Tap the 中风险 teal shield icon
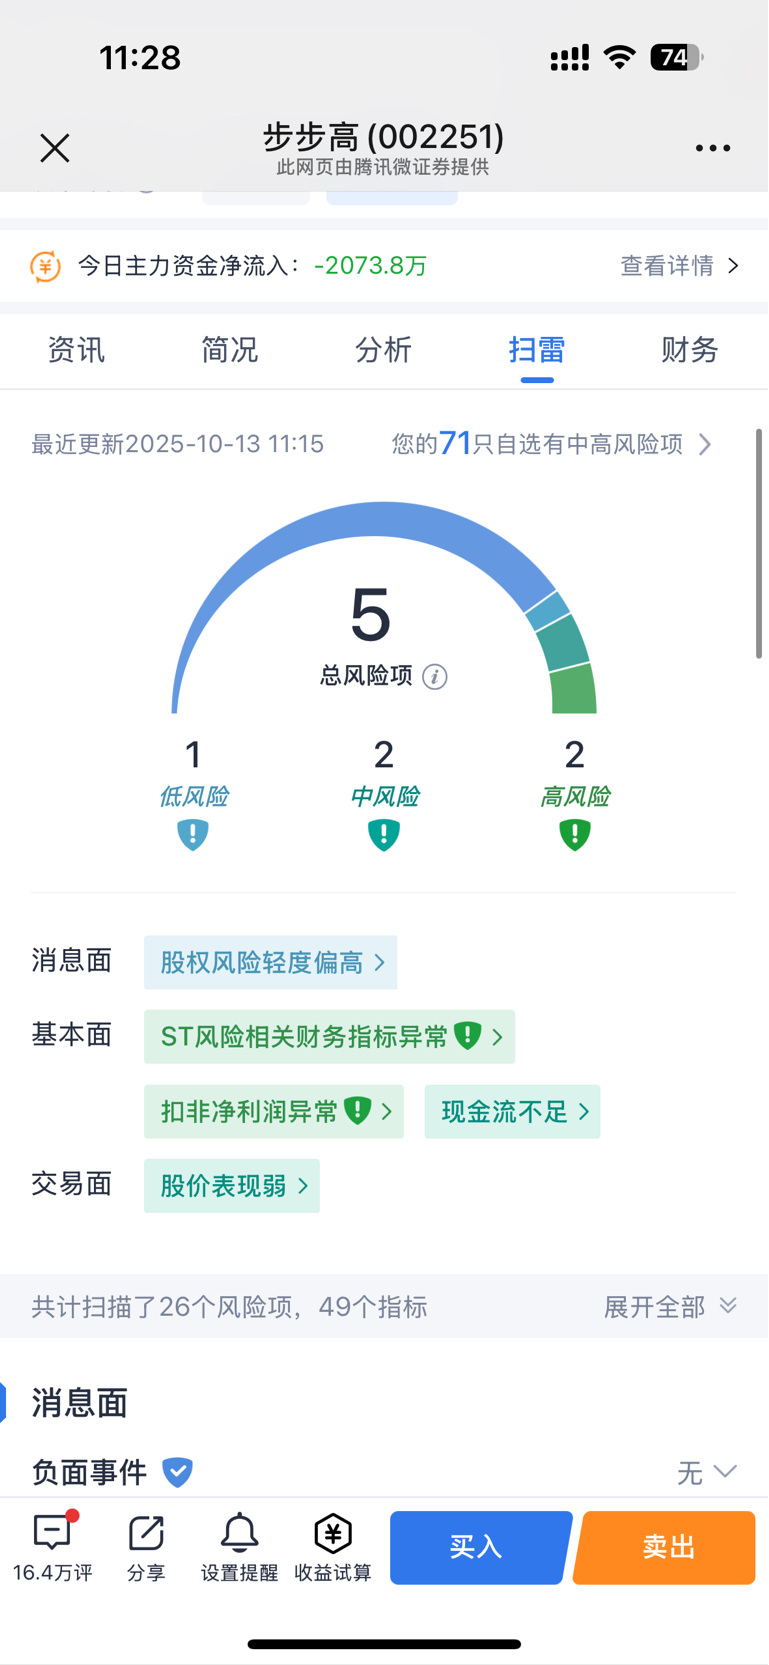Image resolution: width=769 pixels, height=1665 pixels. pos(384,834)
